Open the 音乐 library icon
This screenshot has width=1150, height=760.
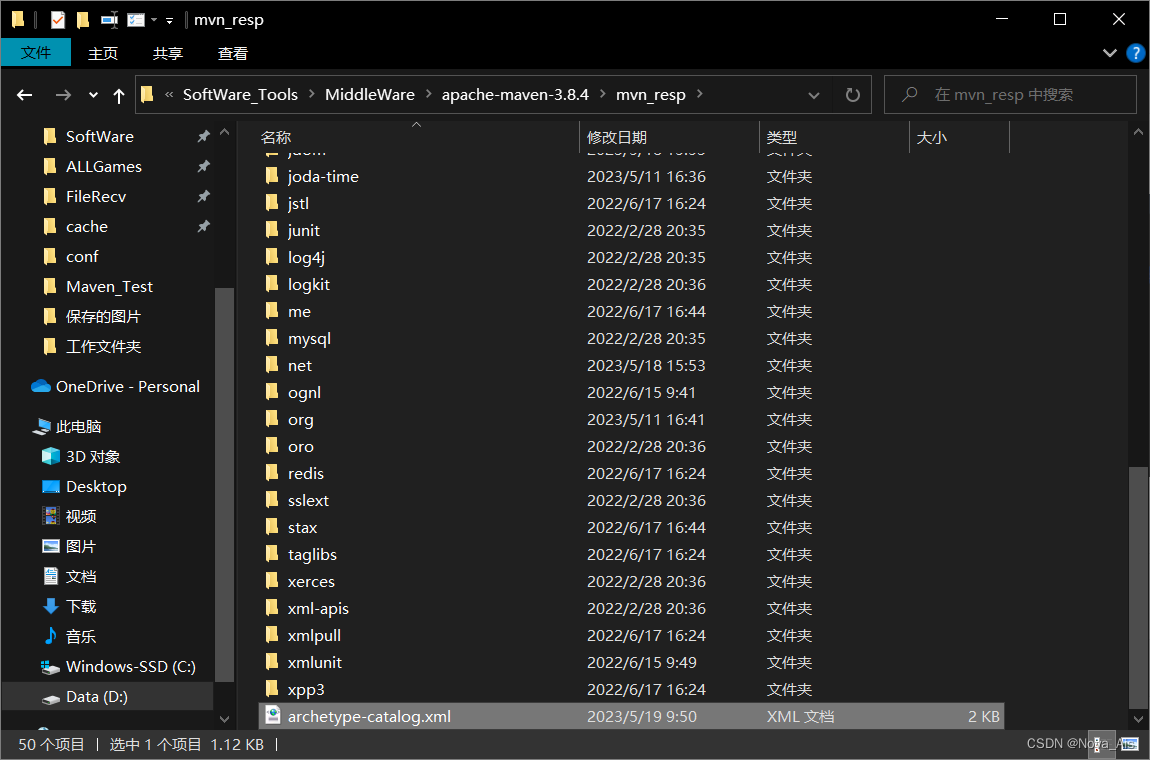[x=51, y=636]
